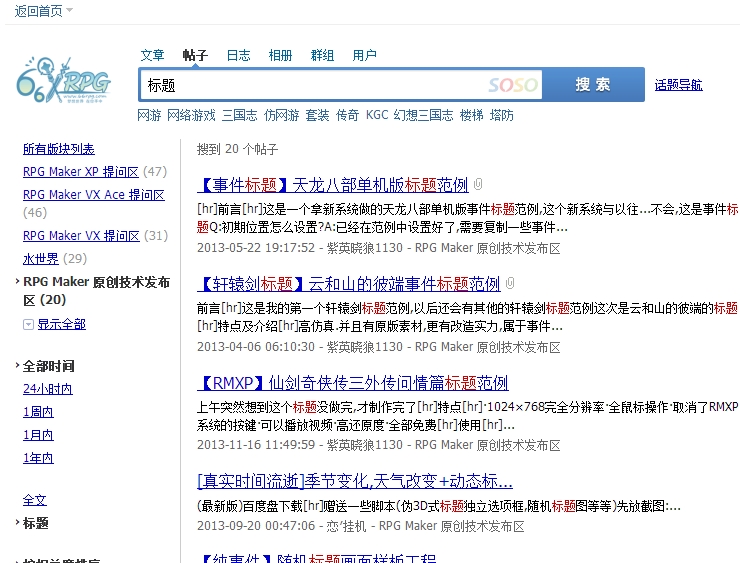740x563 pixels.
Task: Filter by RPG Maker XP 提问区
Action: [81, 172]
